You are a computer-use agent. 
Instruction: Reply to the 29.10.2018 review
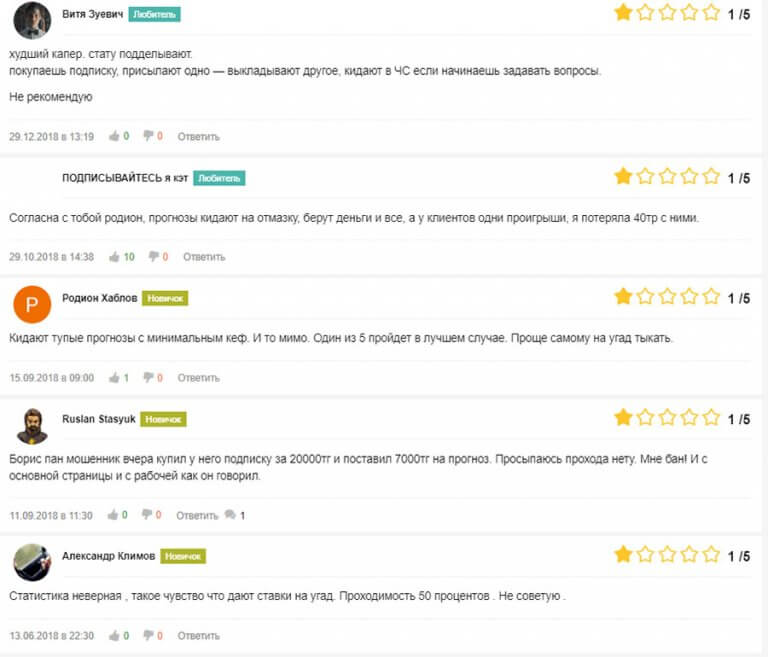[203, 257]
